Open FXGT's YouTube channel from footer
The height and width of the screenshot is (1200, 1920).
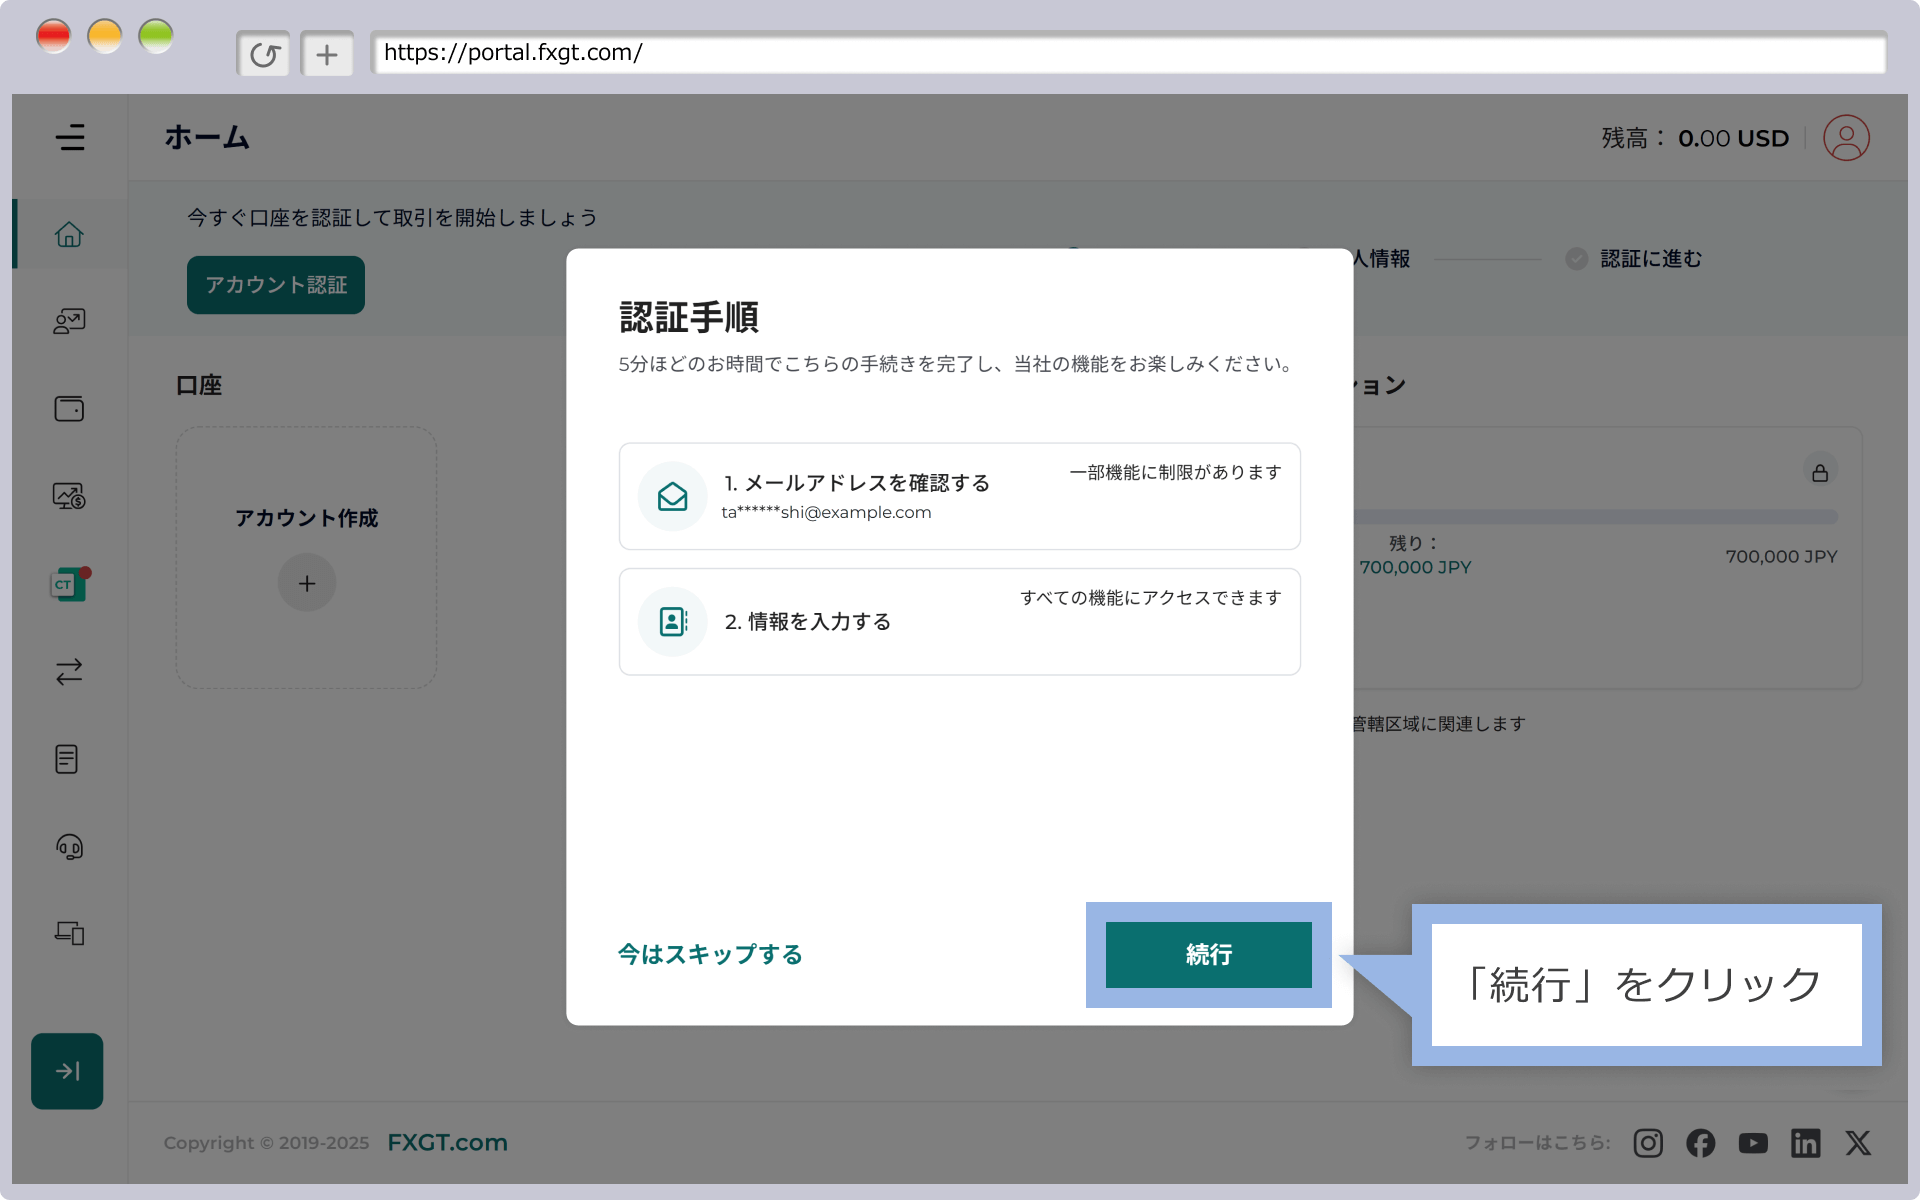[x=1753, y=1143]
